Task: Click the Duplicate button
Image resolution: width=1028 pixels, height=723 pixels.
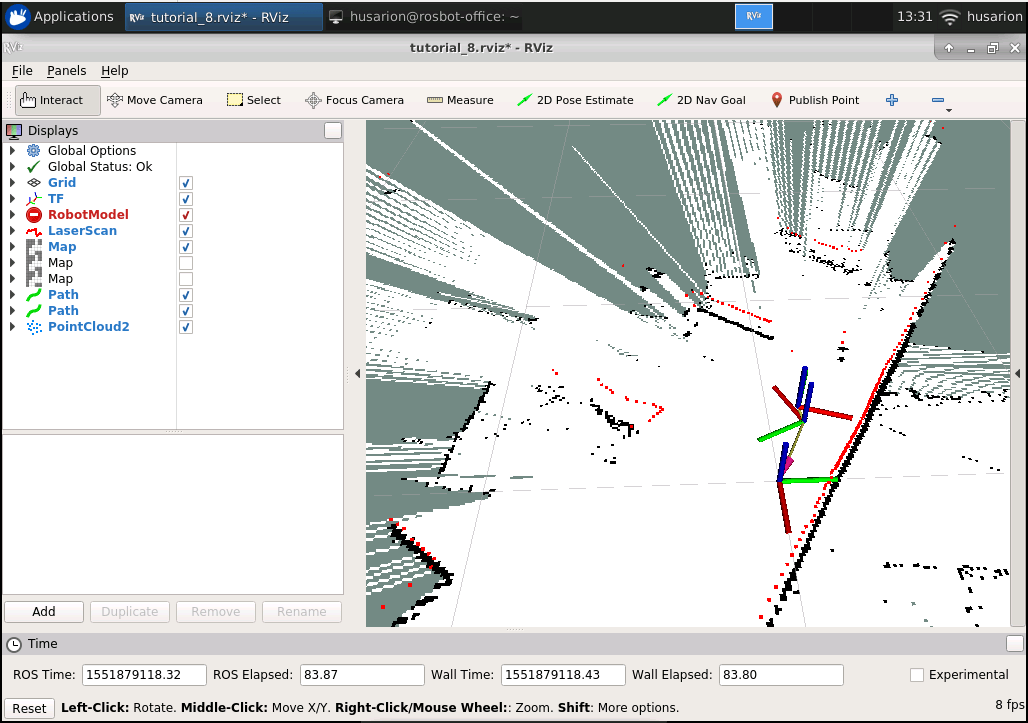Action: click(x=130, y=612)
